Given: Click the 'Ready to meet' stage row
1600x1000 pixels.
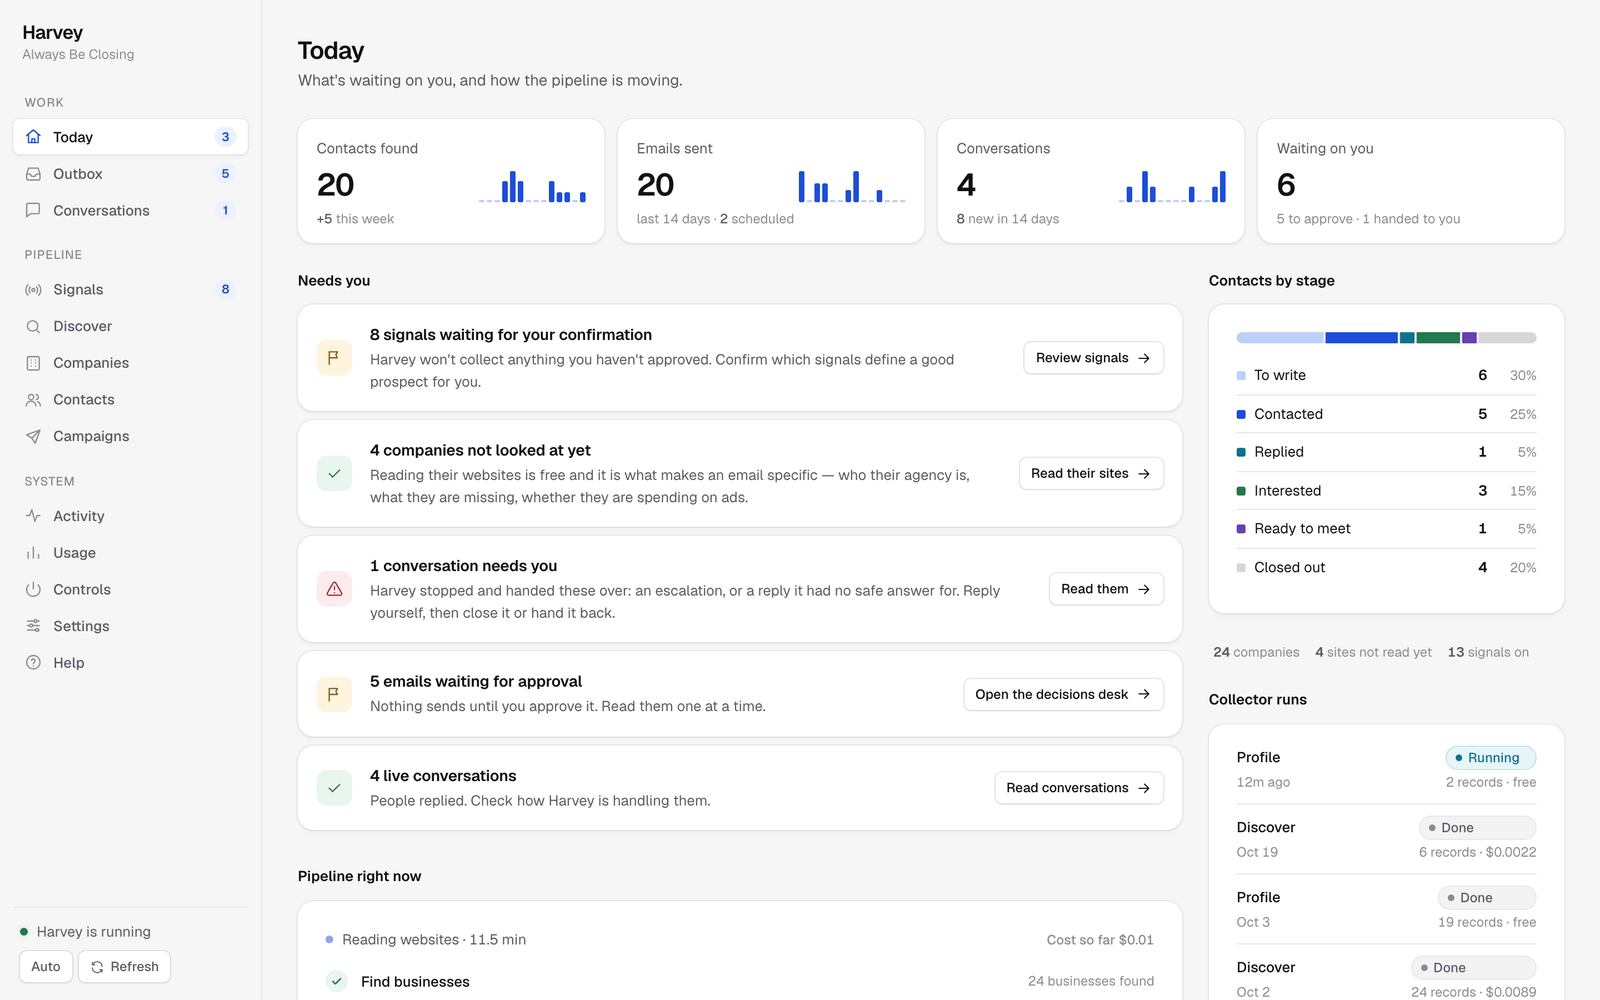Looking at the screenshot, I should pos(1386,529).
